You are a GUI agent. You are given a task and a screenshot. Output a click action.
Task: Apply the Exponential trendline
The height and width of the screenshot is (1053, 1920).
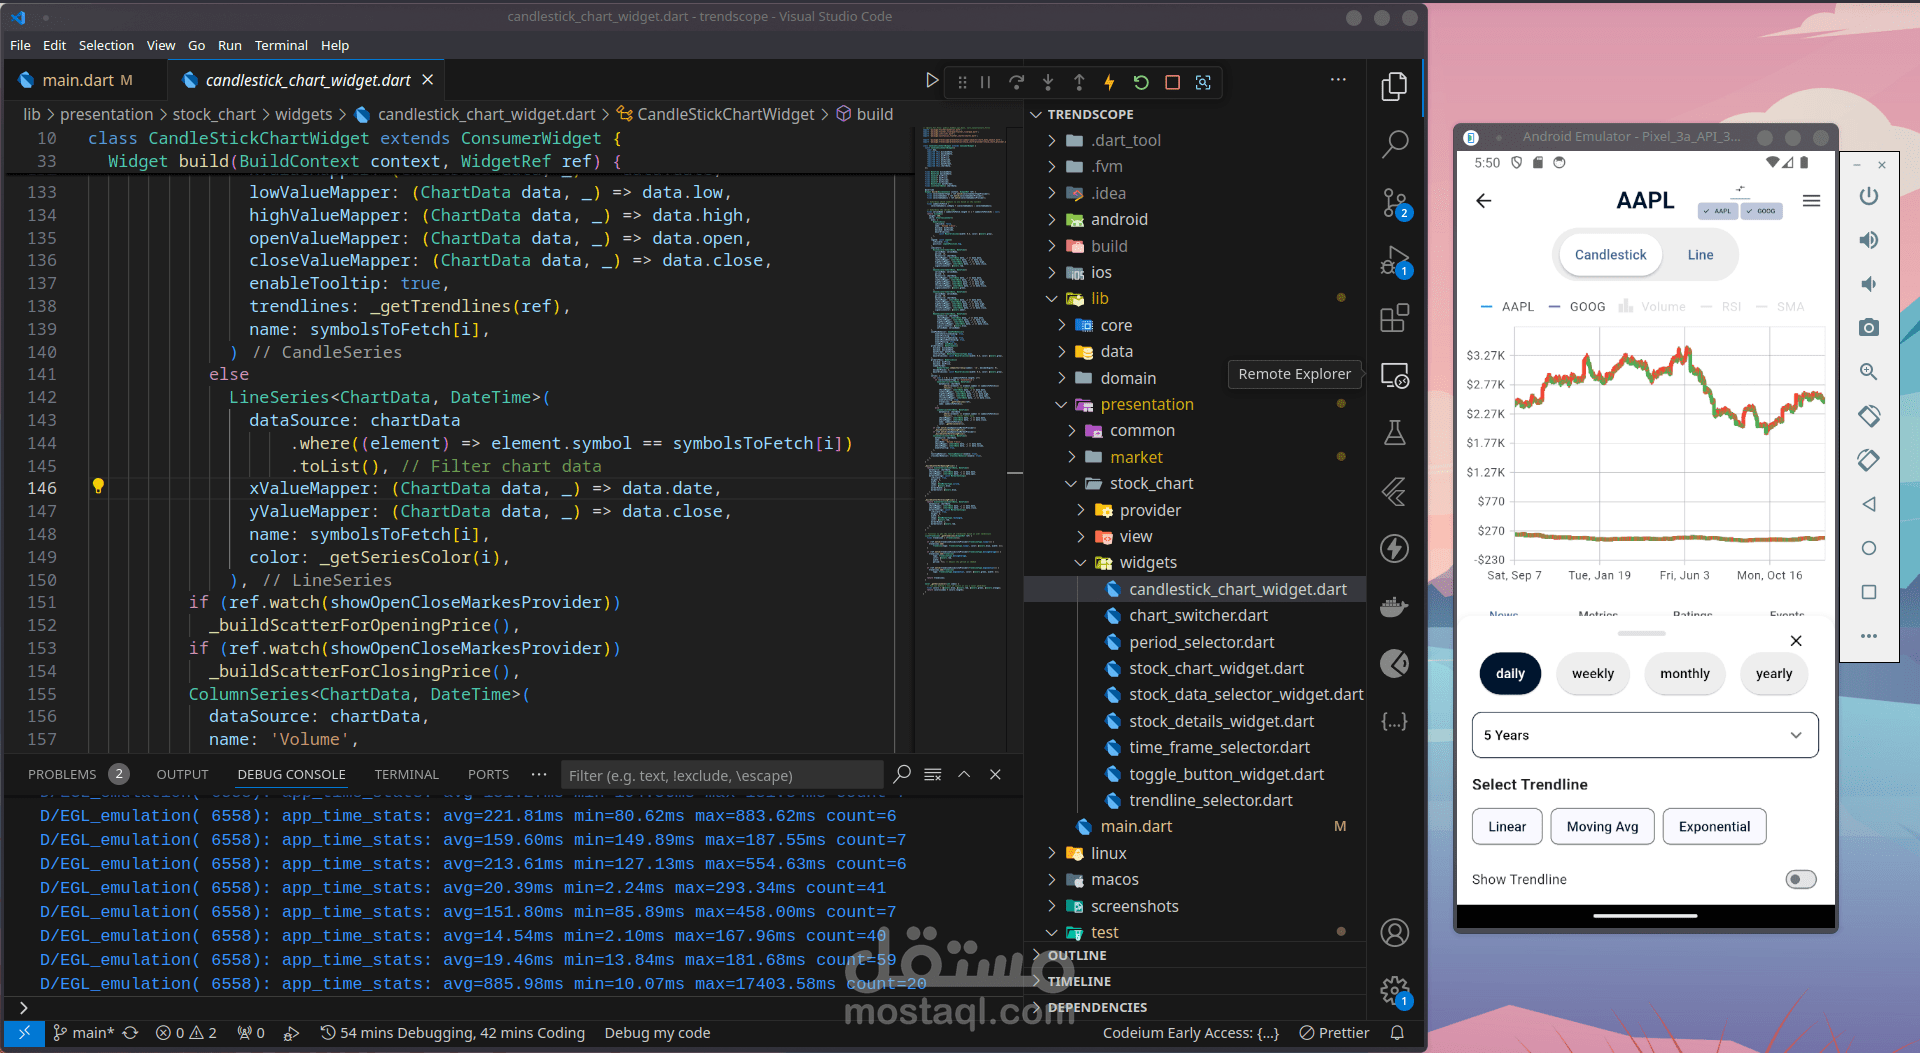[x=1714, y=827]
